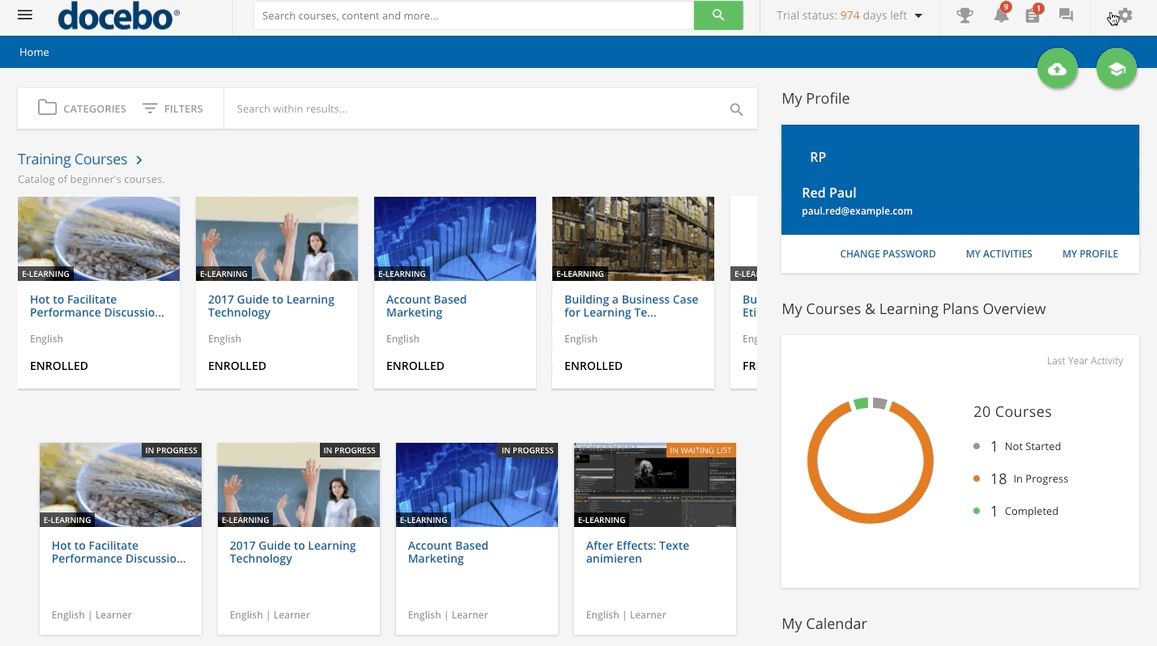Click ENROLLED status on Account Based Marketing card
Viewport: 1157px width, 646px height.
tap(415, 366)
